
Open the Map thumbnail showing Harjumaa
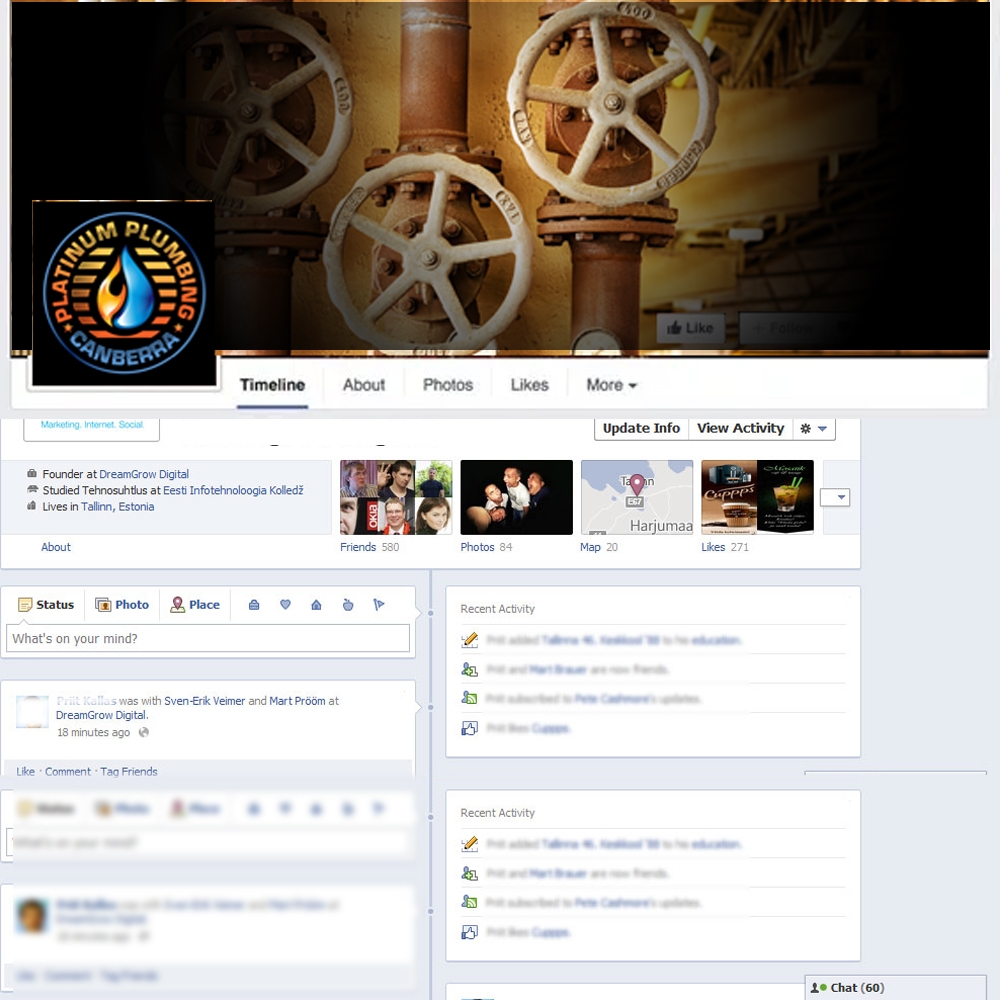(x=636, y=497)
